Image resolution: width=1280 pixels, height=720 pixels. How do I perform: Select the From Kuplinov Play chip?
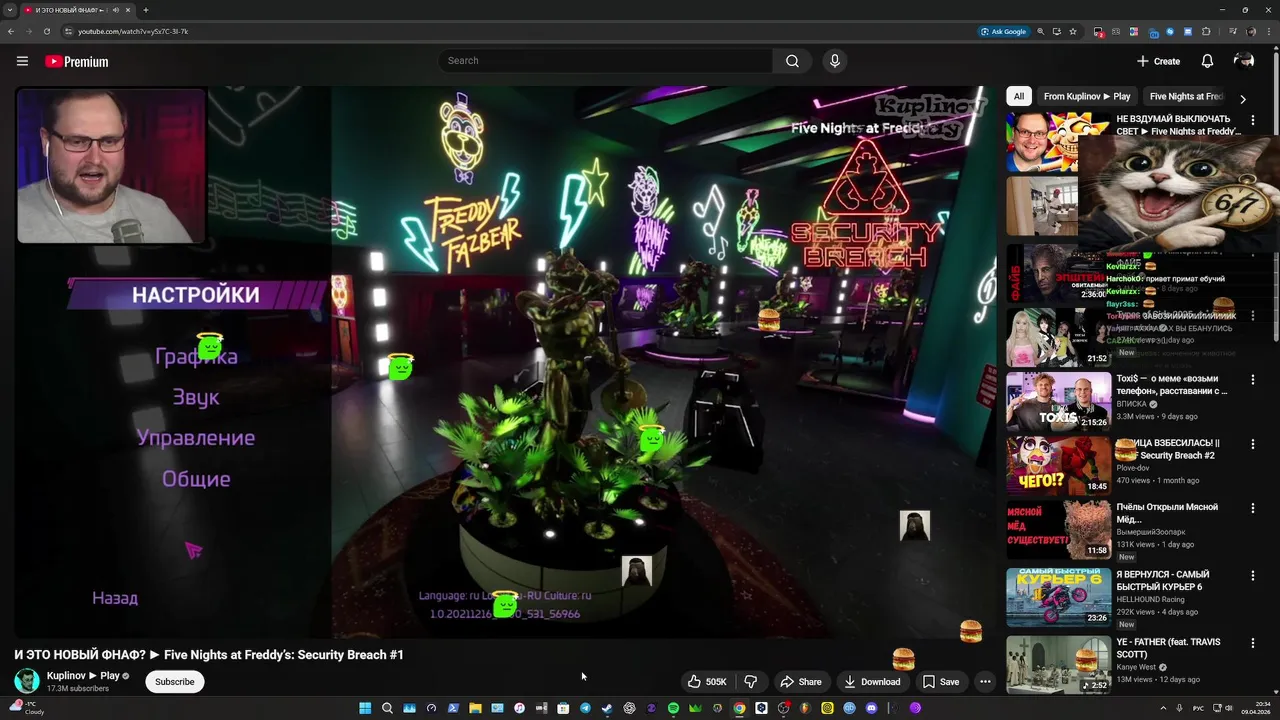(x=1087, y=96)
